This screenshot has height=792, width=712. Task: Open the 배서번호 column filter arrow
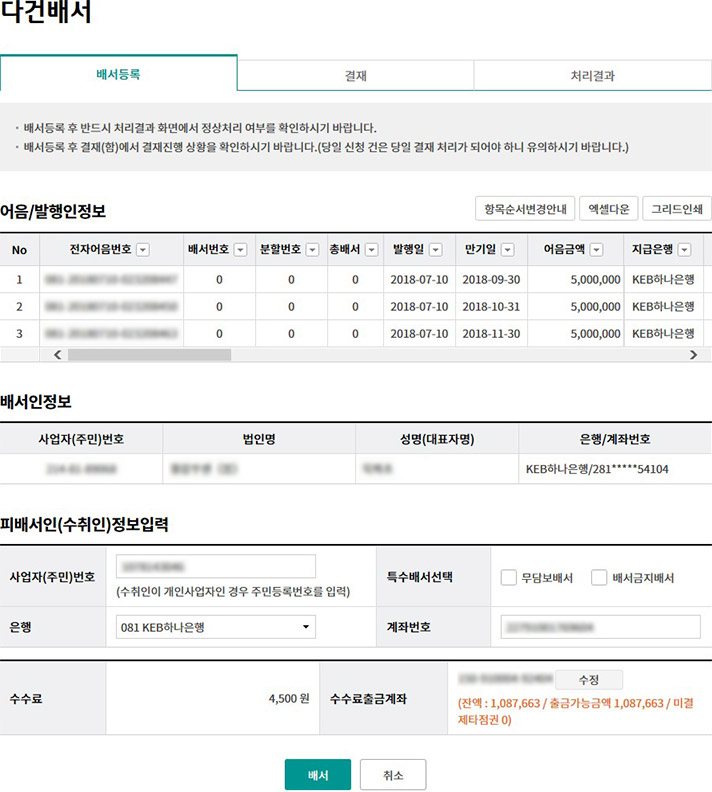click(x=240, y=250)
